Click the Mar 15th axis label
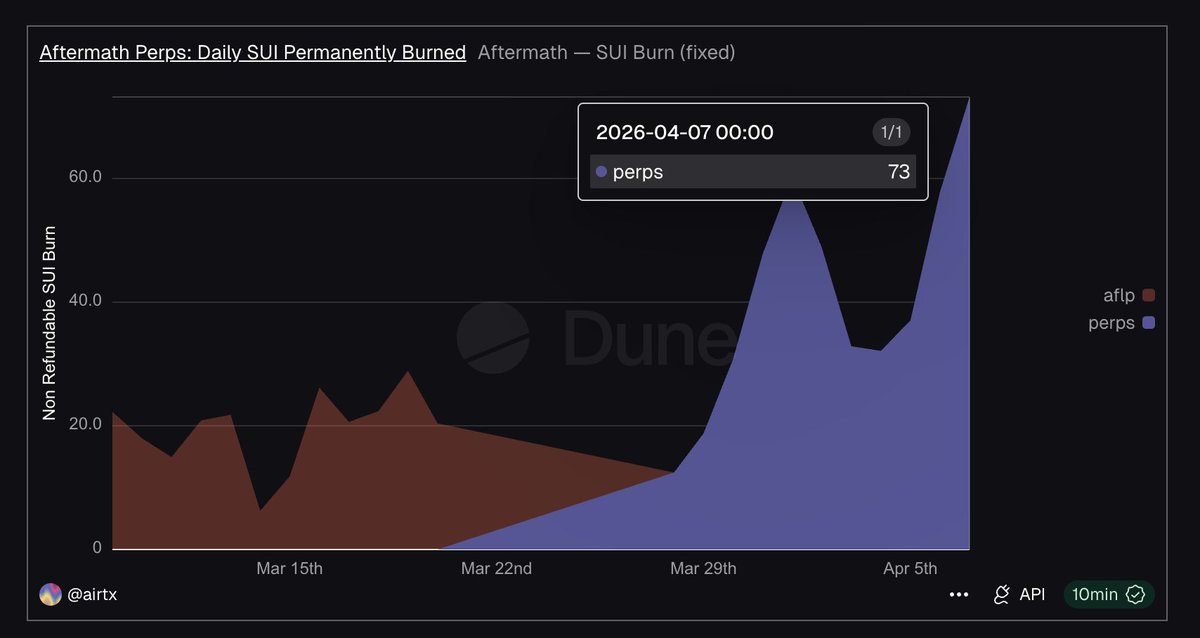This screenshot has width=1200, height=638. [x=290, y=569]
